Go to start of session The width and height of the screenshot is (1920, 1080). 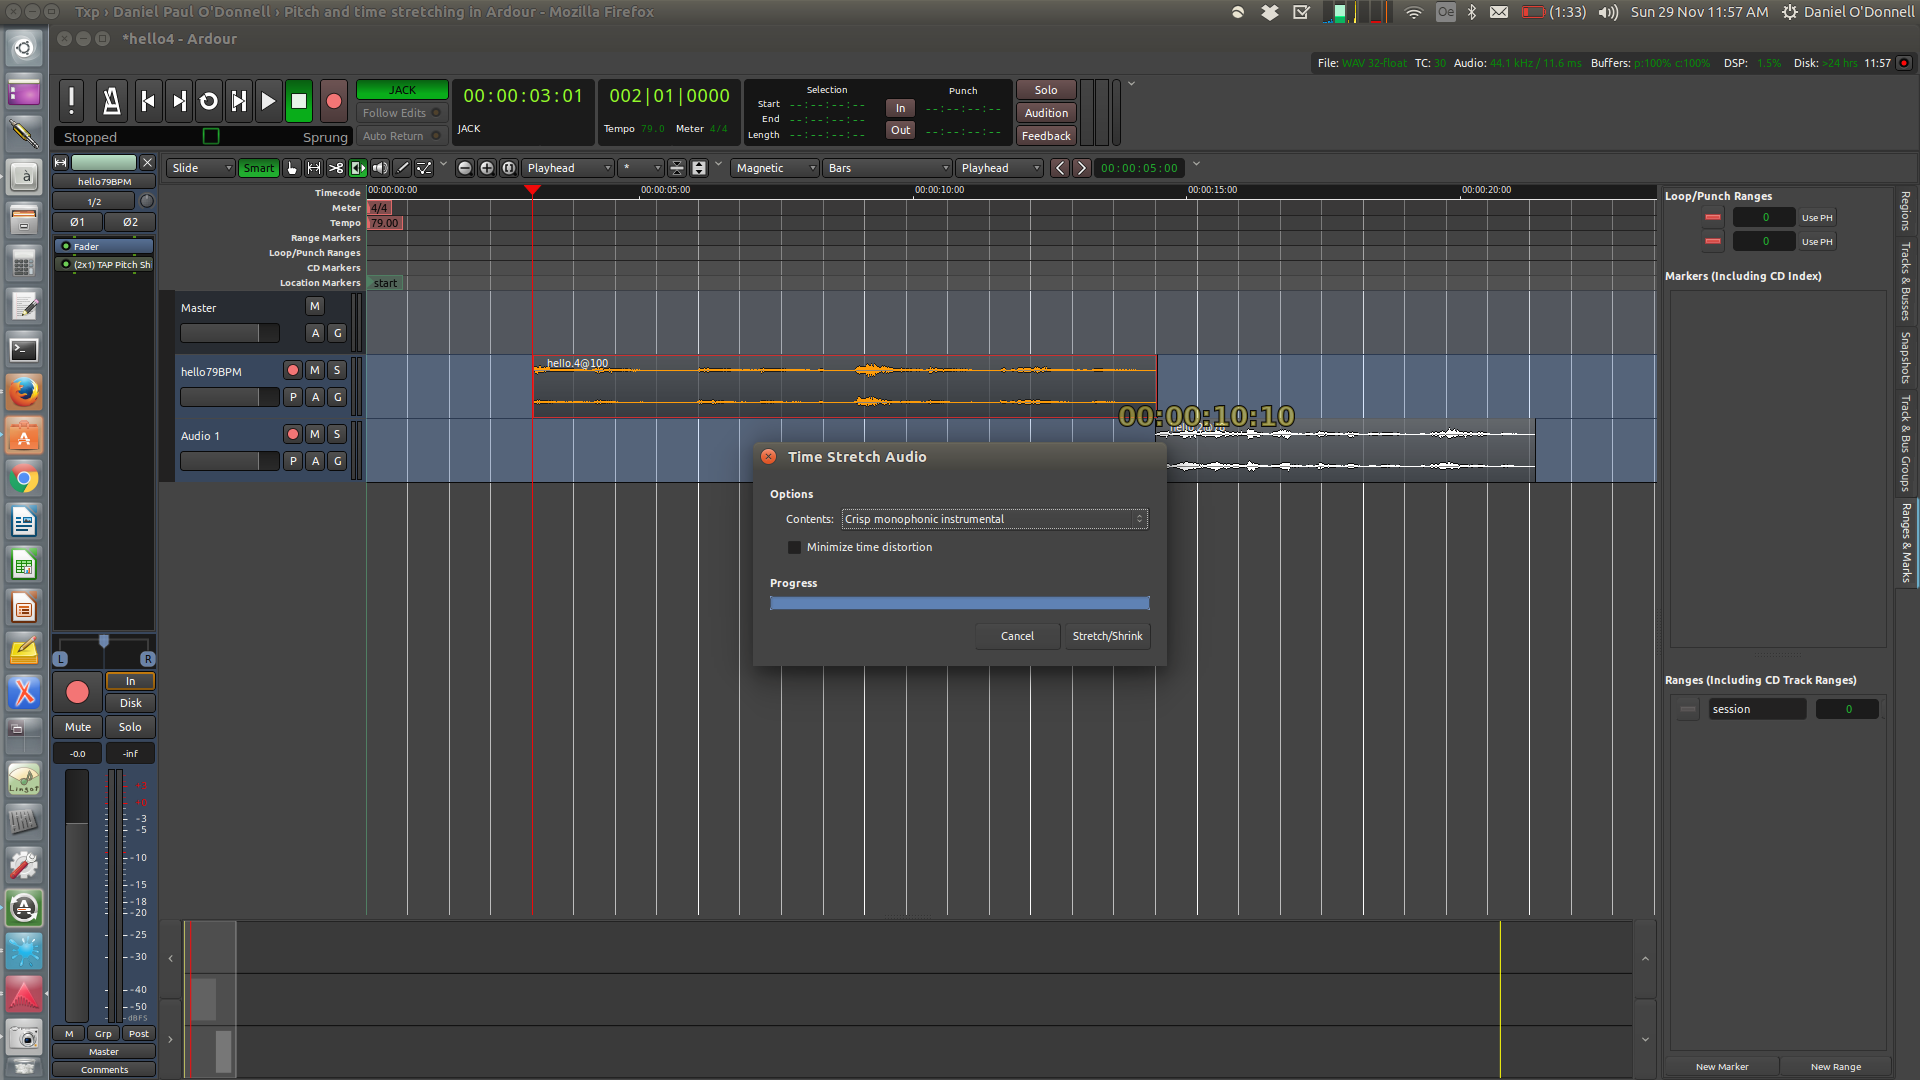point(148,100)
